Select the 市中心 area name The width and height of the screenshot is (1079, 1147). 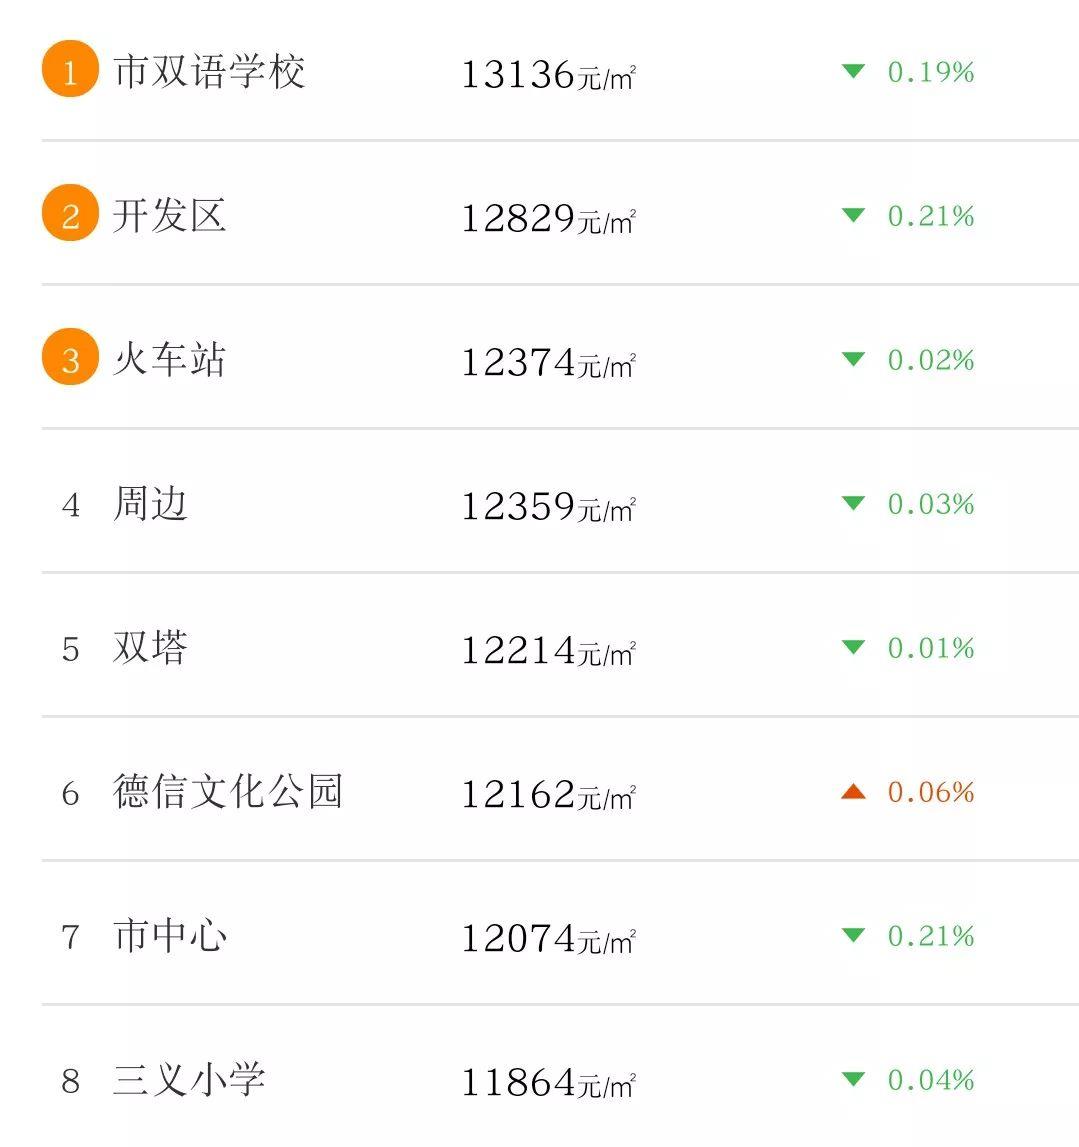click(x=170, y=936)
